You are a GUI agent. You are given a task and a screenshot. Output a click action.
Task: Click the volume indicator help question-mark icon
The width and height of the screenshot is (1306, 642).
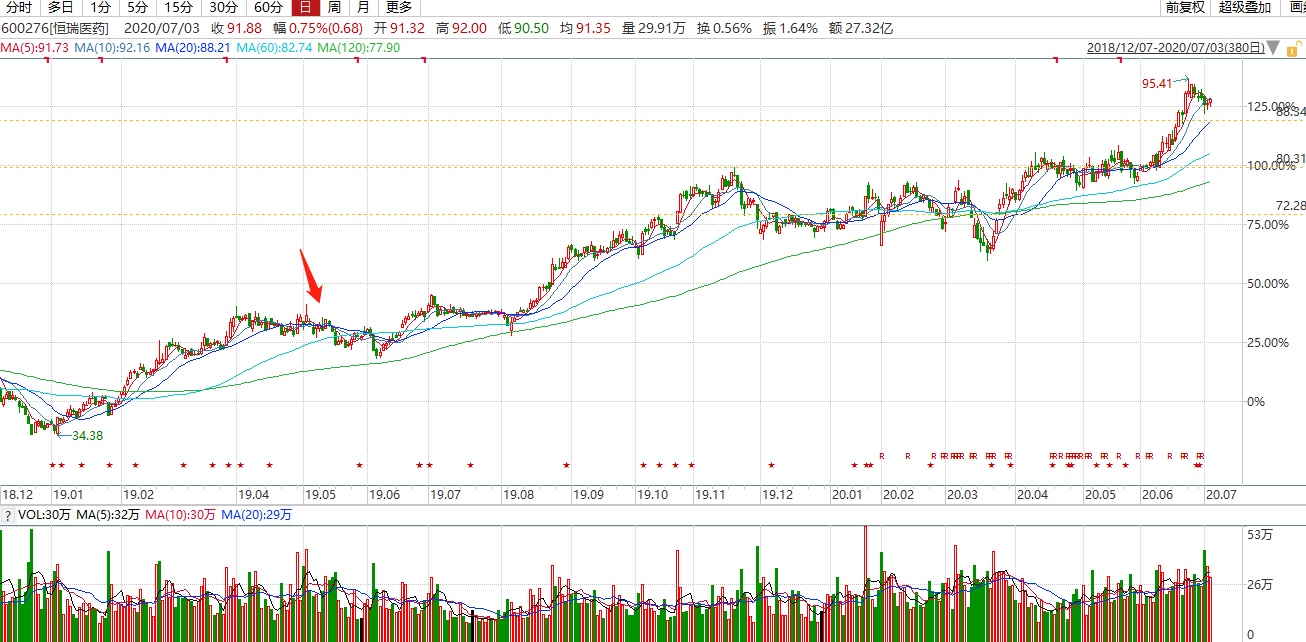[7, 516]
